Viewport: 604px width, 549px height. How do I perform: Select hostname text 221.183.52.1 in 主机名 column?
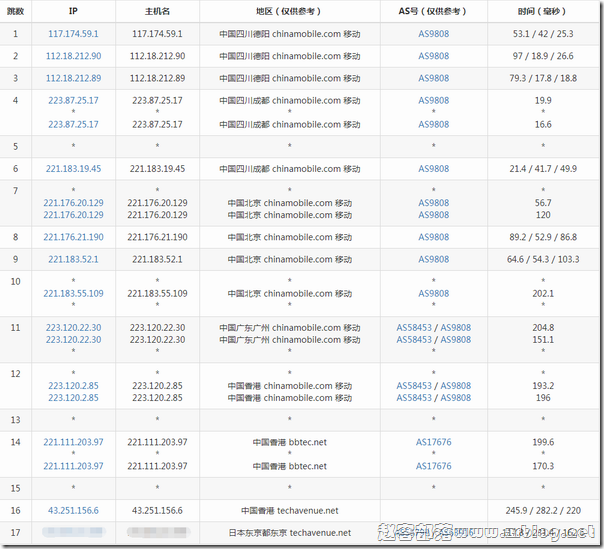157,259
